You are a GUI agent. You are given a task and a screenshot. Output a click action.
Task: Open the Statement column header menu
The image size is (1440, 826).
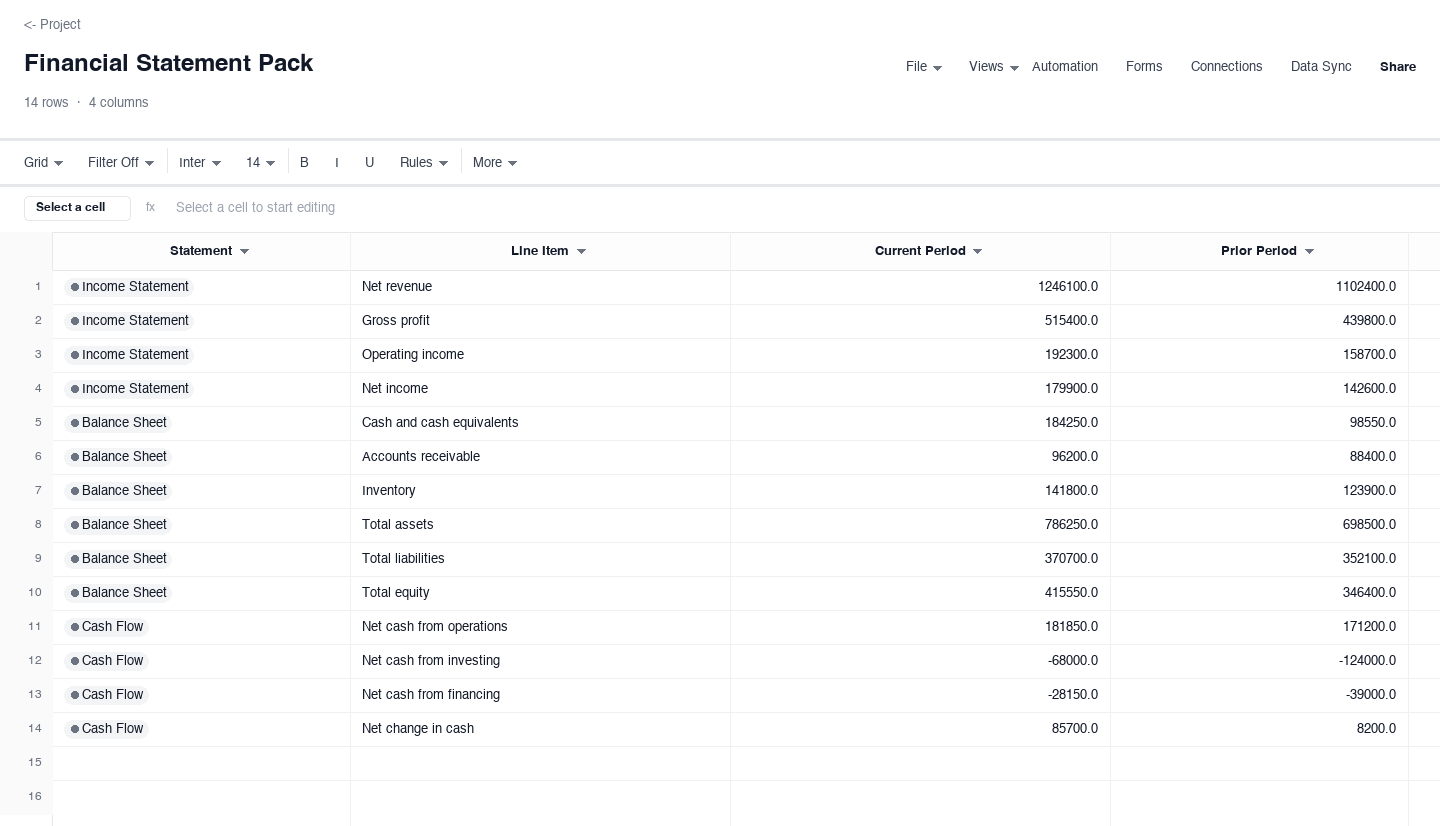pos(244,251)
